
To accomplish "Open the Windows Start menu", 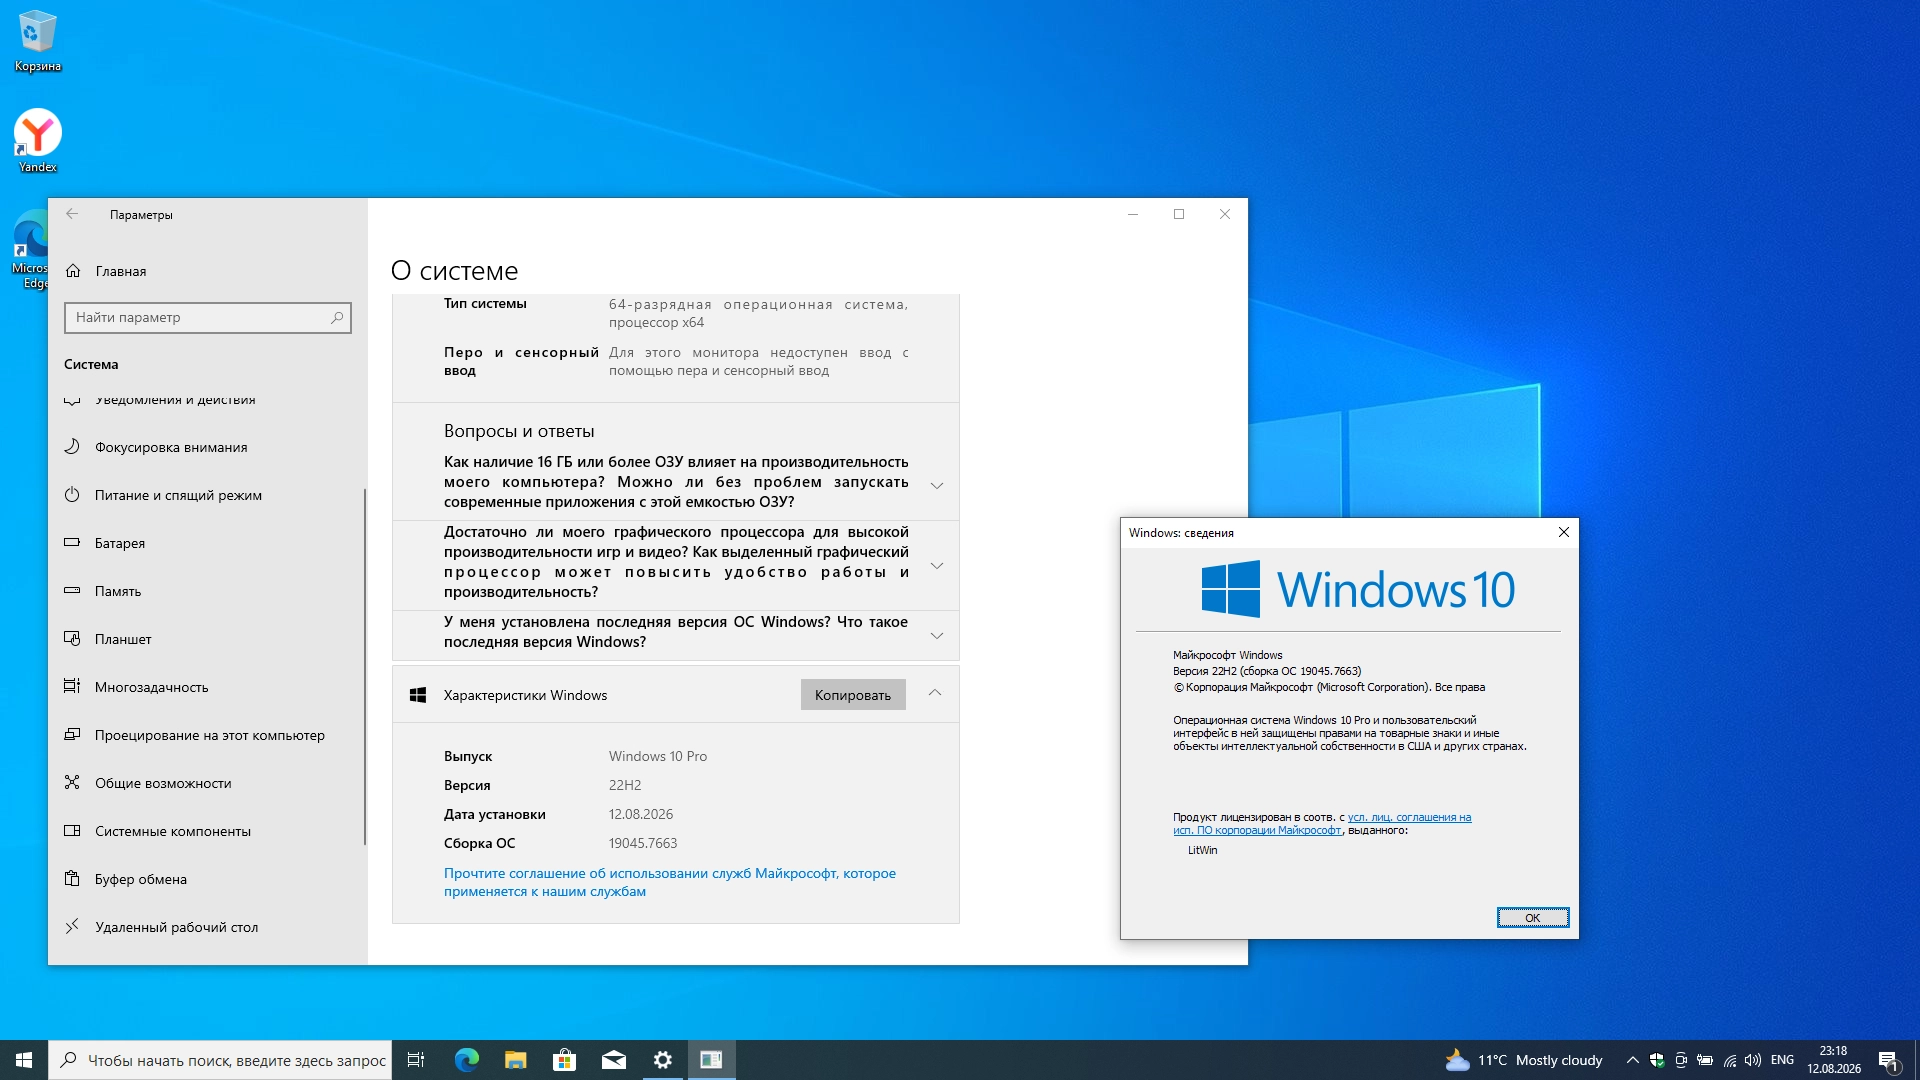I will tap(24, 1060).
